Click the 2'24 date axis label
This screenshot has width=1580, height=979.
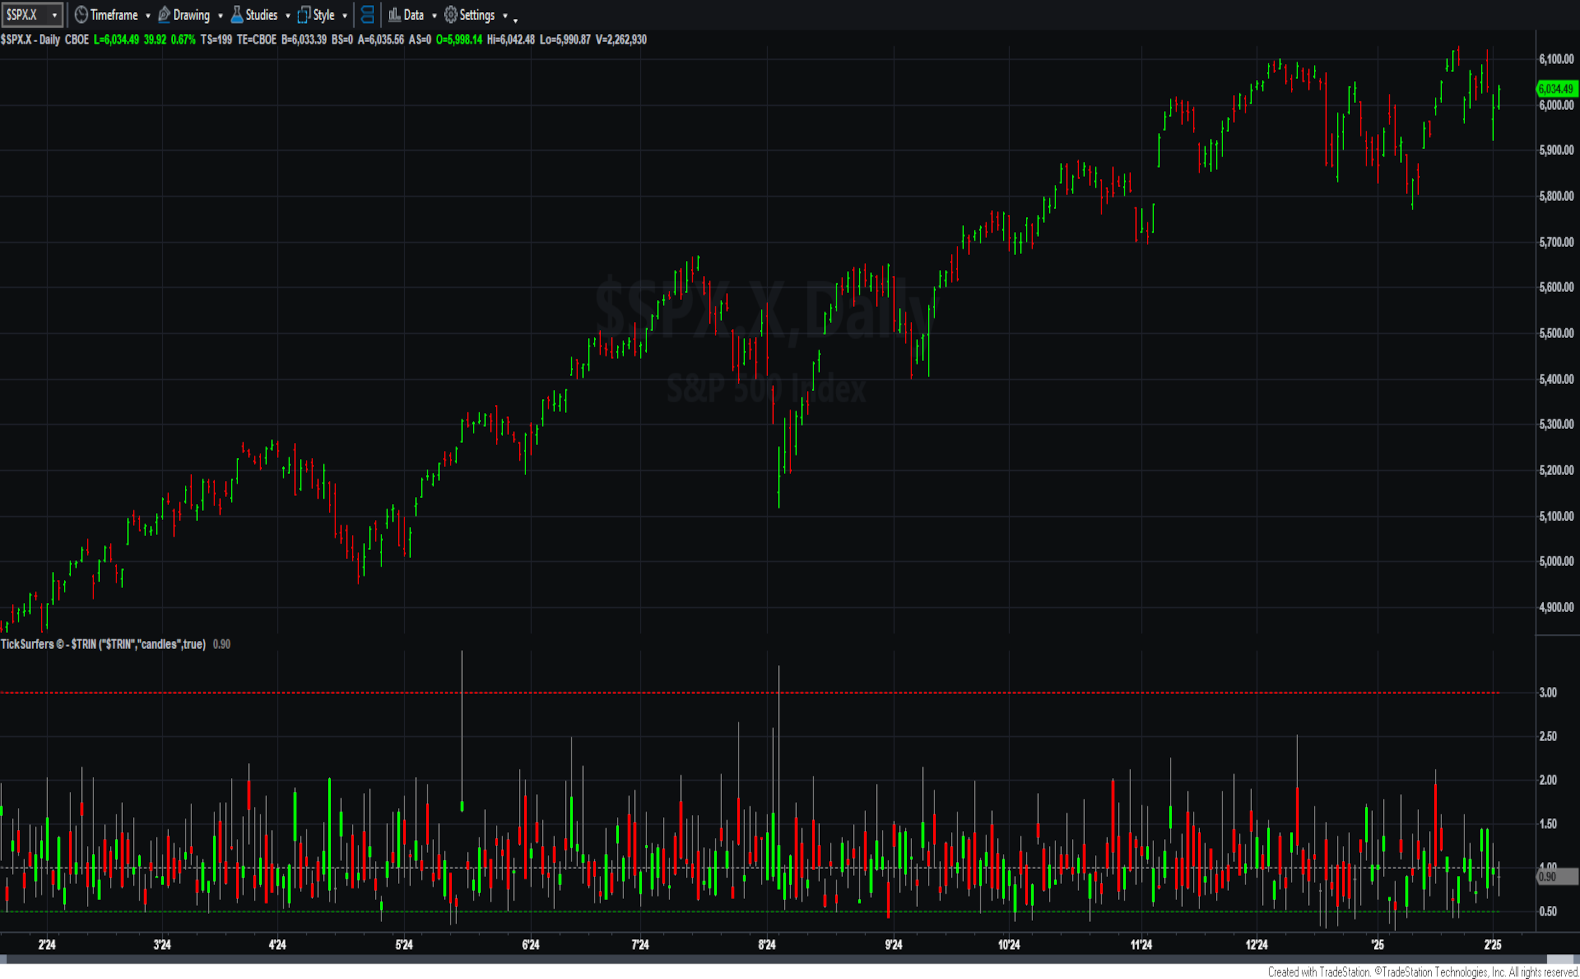47,945
